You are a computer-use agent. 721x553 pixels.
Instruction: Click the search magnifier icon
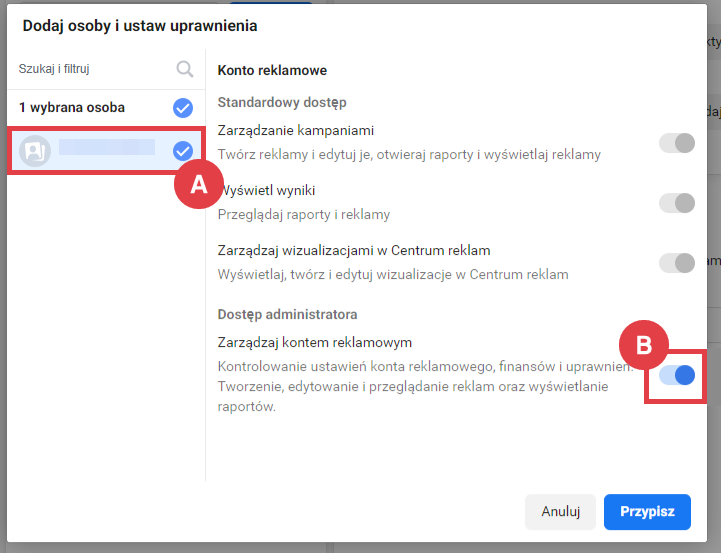click(x=184, y=69)
